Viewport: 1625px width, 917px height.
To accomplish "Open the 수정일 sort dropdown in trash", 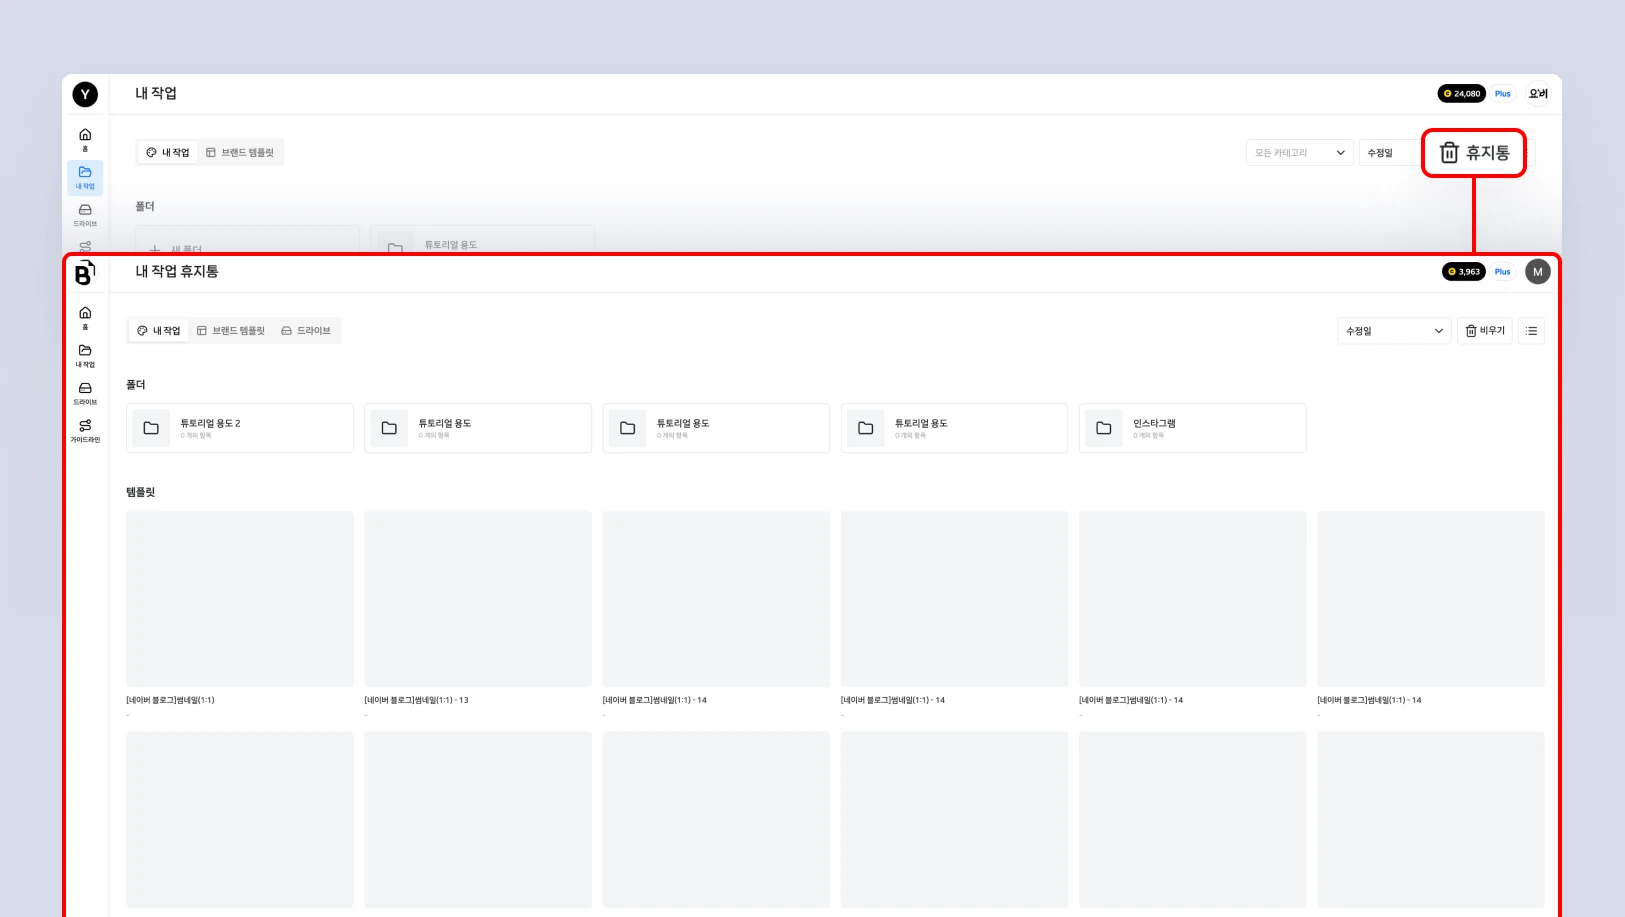I will (x=1394, y=331).
